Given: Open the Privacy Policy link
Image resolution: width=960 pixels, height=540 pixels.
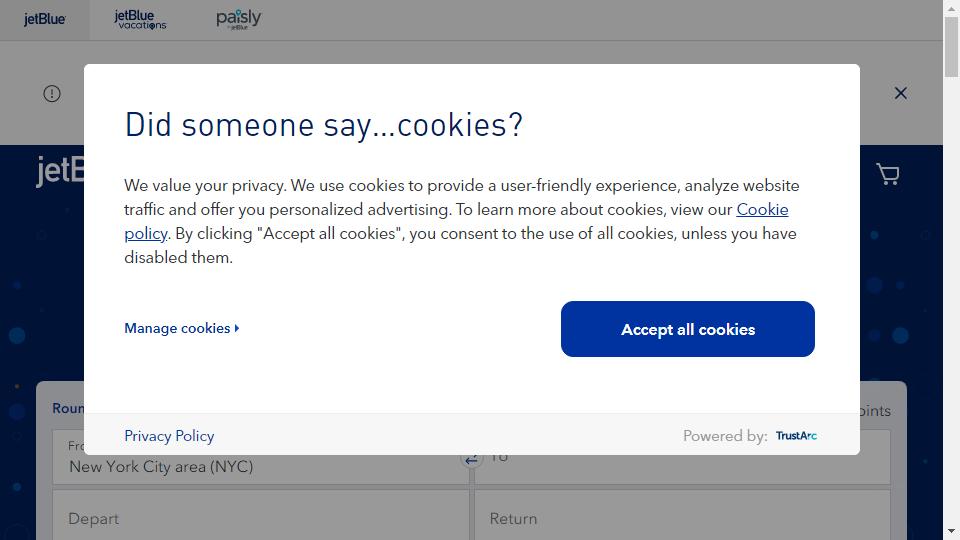Looking at the screenshot, I should pos(169,436).
